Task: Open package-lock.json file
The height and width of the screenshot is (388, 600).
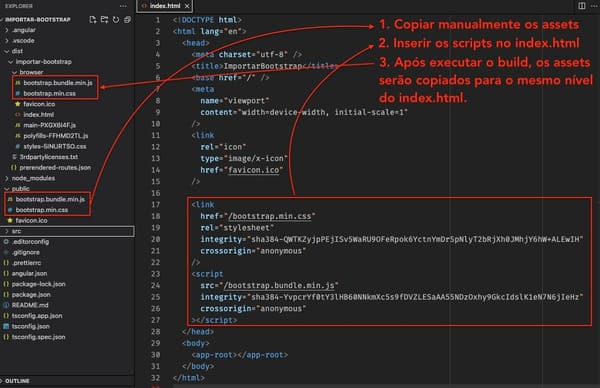Action: pos(38,284)
